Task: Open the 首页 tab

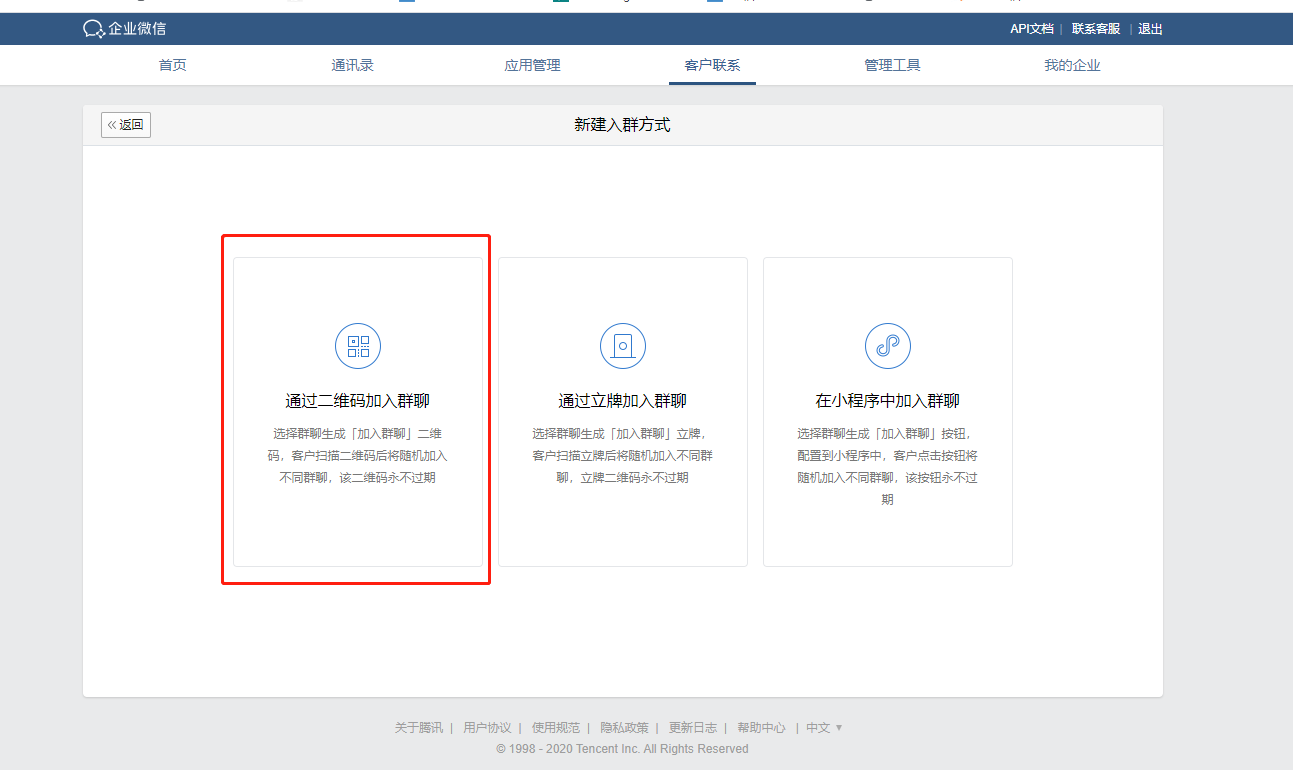Action: click(173, 66)
